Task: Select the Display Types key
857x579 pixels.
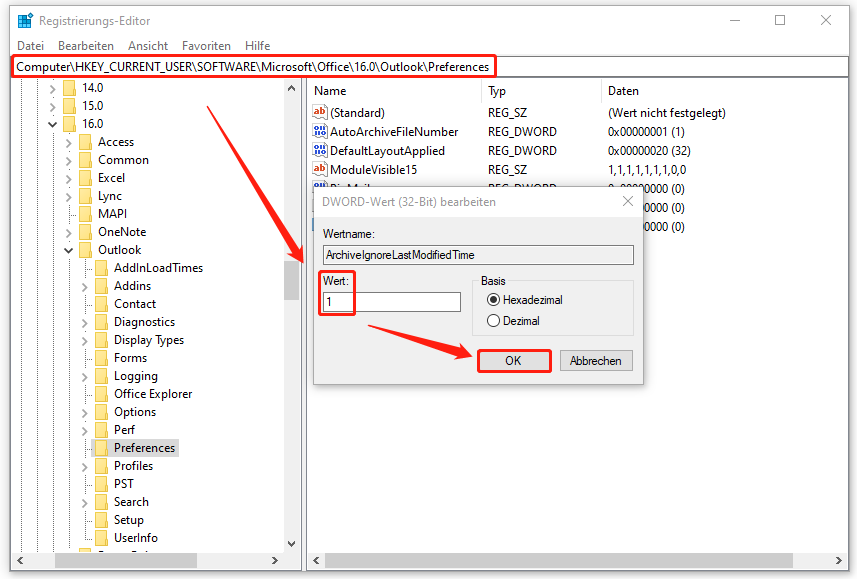Action: (149, 340)
